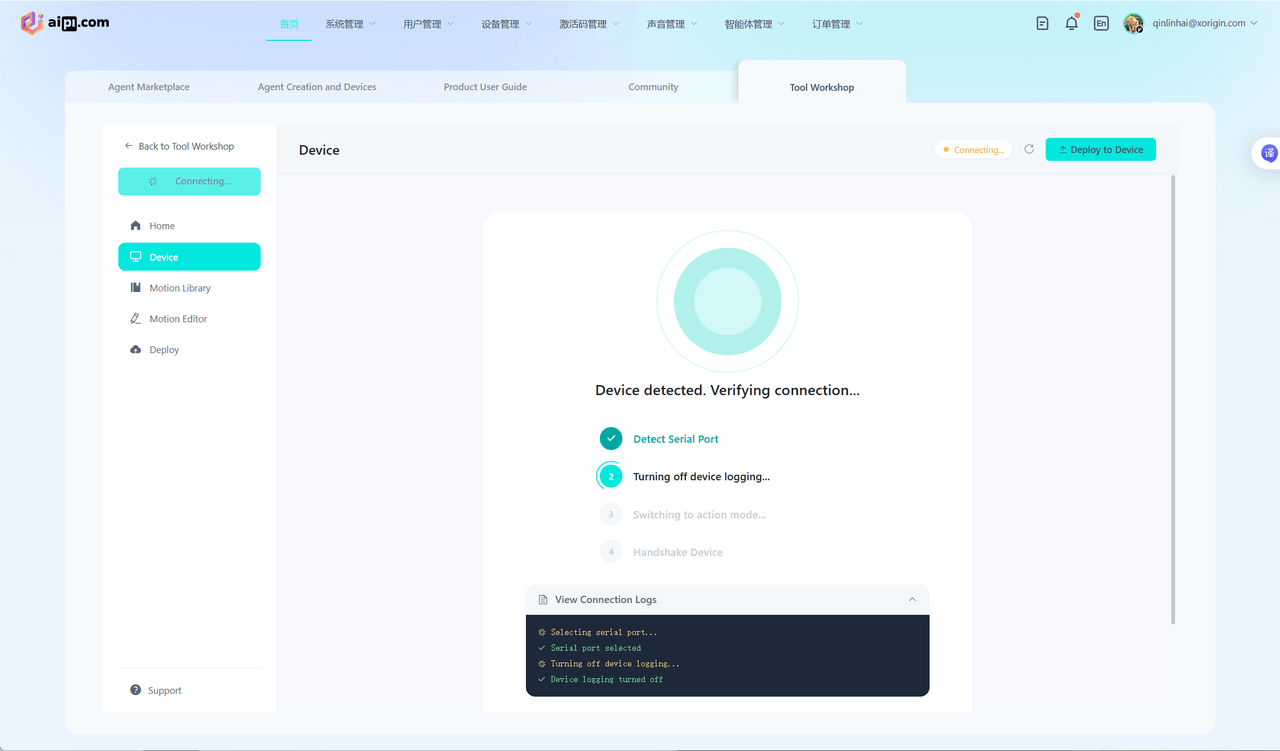Click the step 2 circle indicator

[611, 476]
